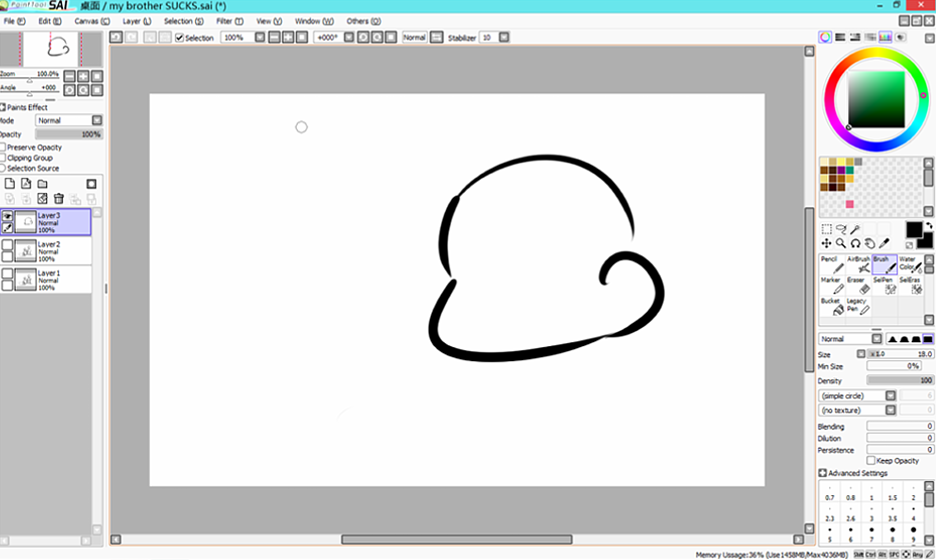The image size is (936, 560).
Task: Select the Legacy Pen tool
Action: [x=857, y=306]
